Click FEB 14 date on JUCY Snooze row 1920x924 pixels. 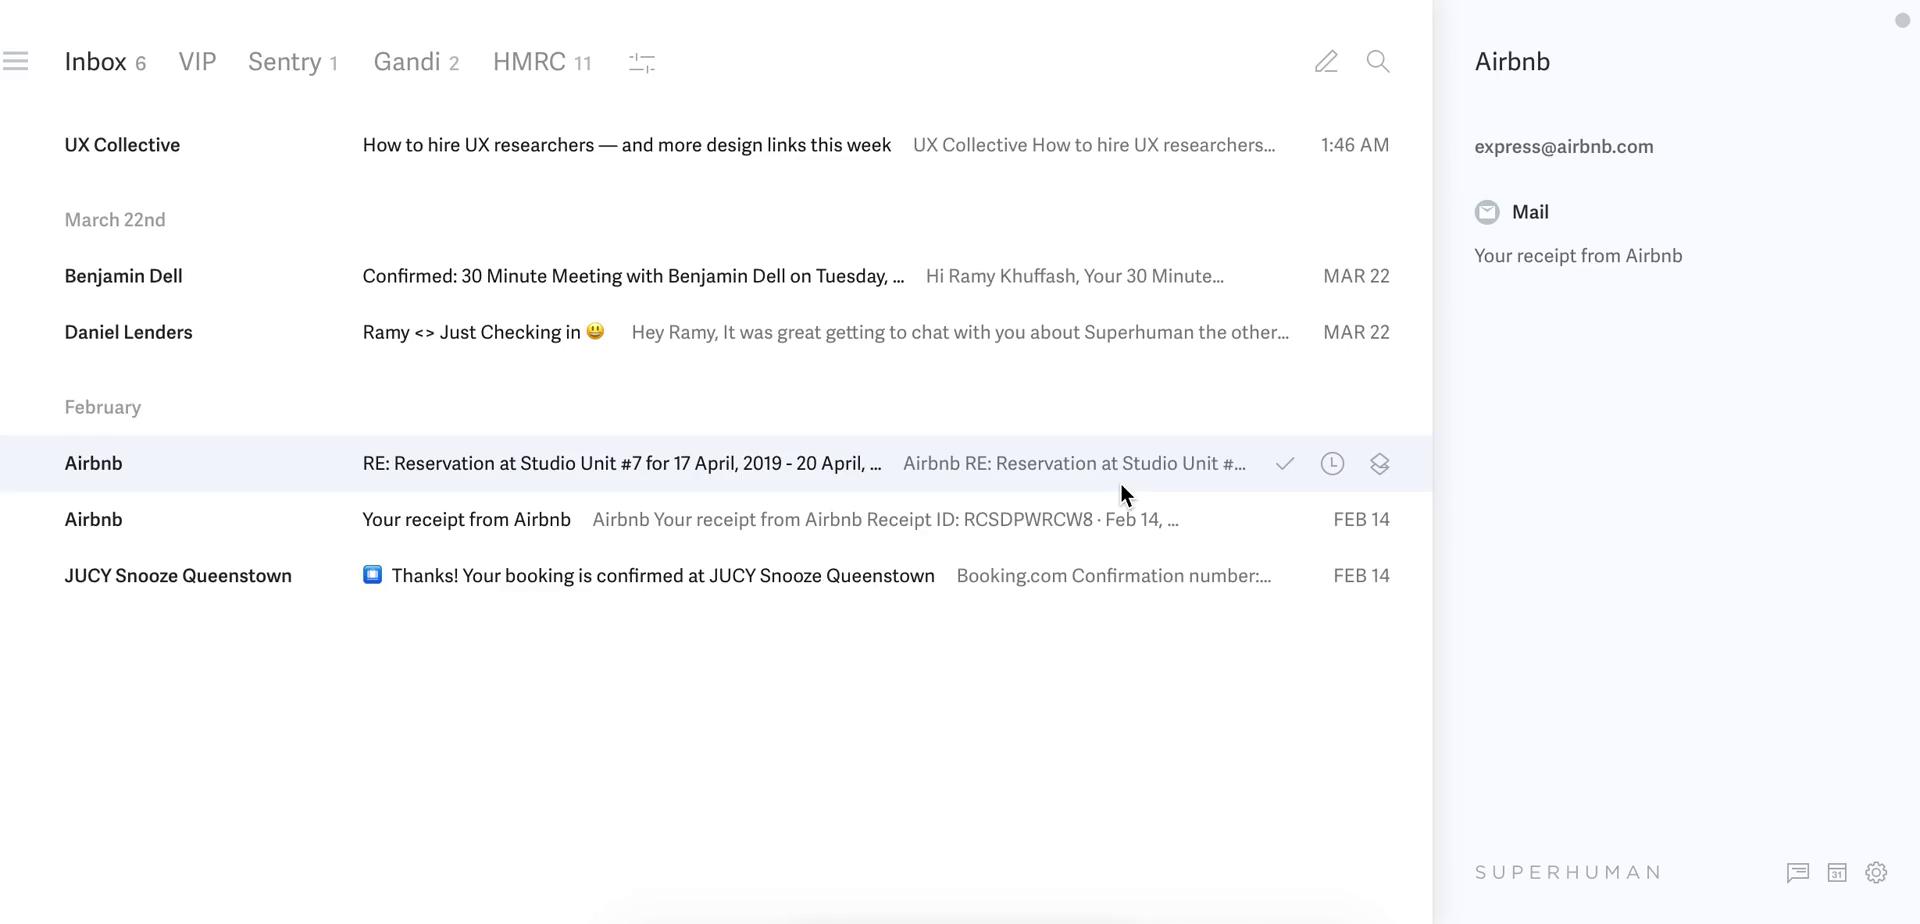tap(1361, 575)
